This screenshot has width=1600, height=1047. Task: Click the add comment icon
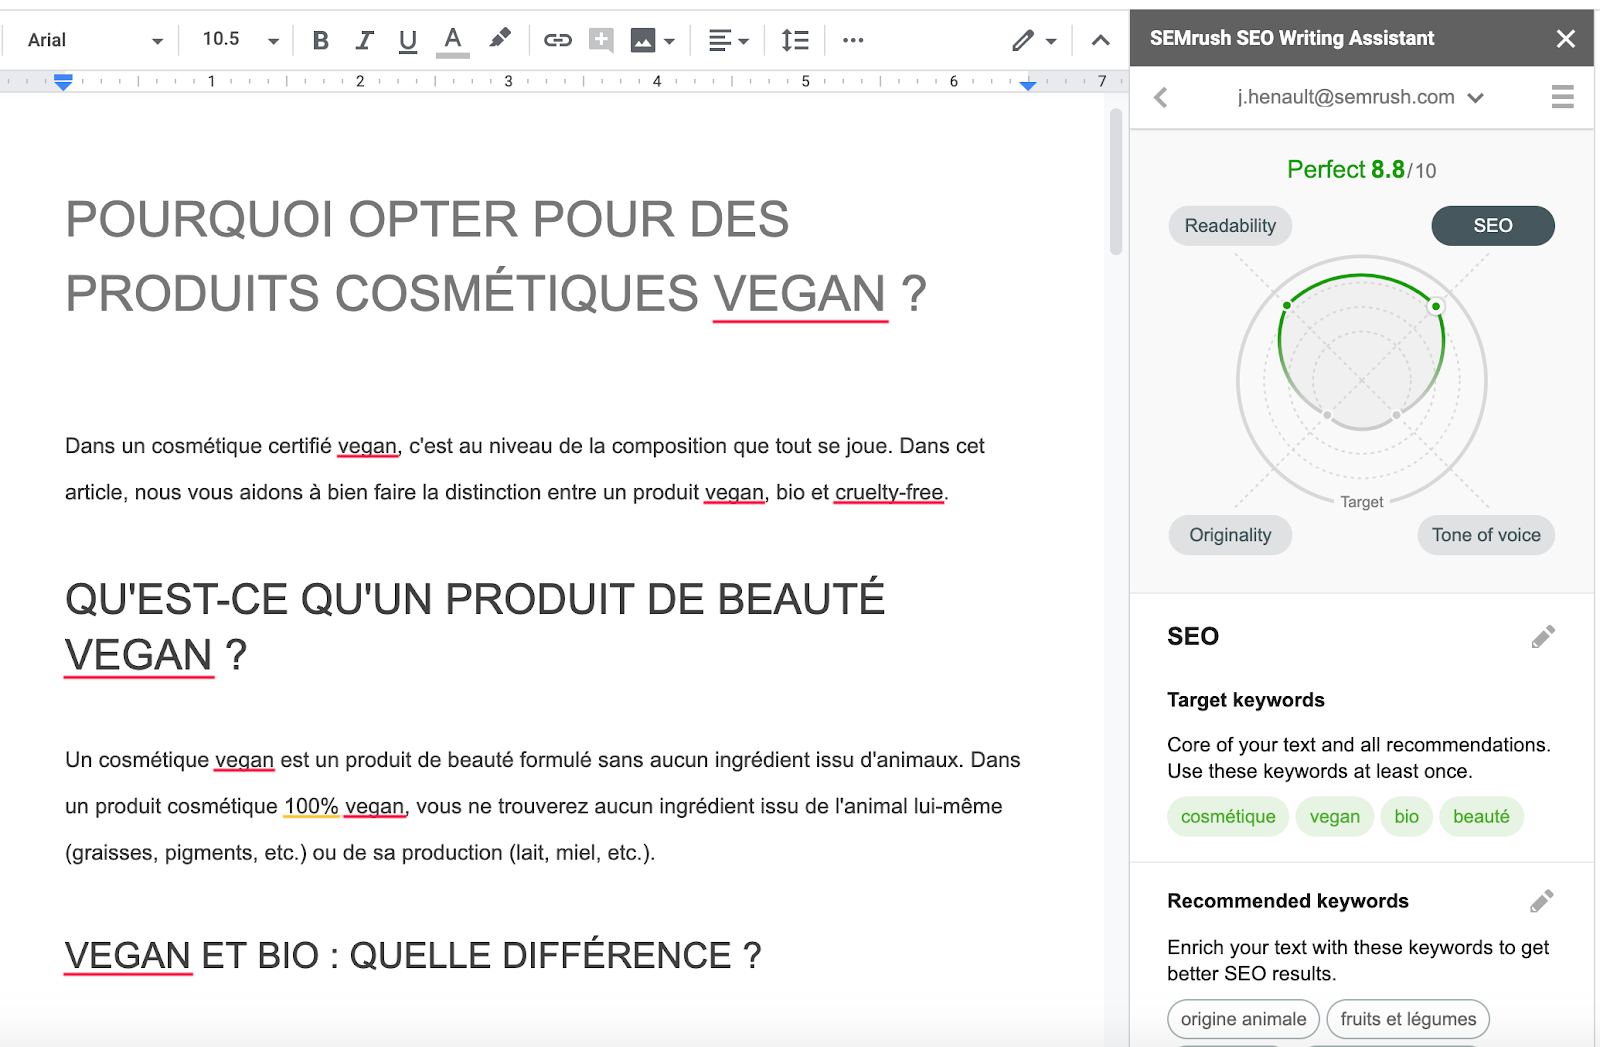click(601, 40)
